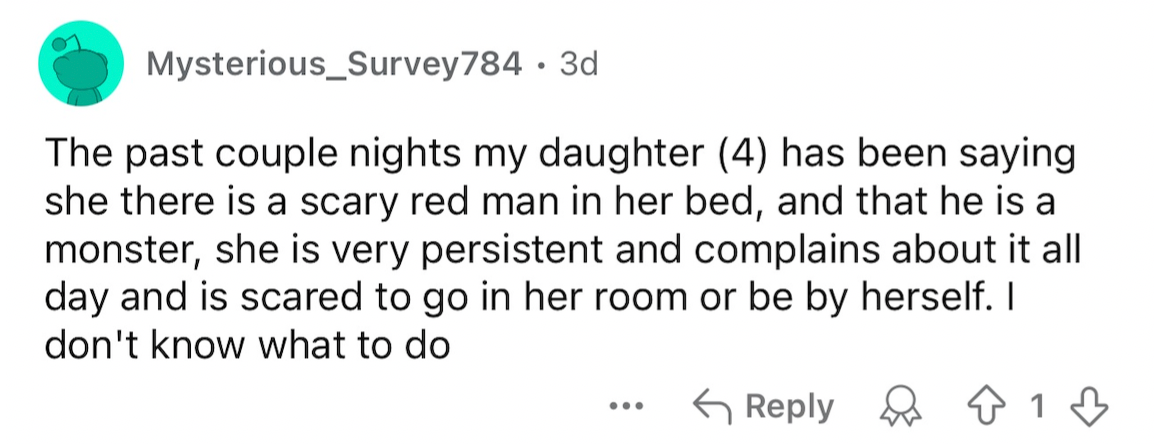Click the curved reply arrow icon
Screen dimensions: 1158x444
pyautogui.click(x=713, y=406)
